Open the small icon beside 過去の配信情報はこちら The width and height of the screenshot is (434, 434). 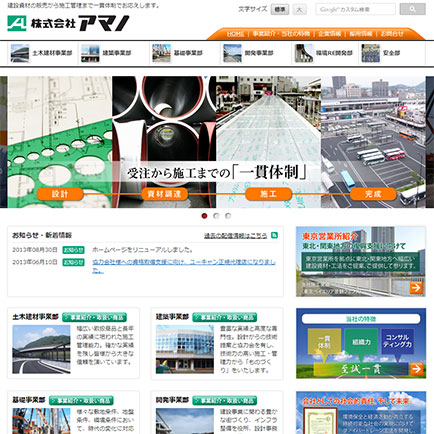click(x=274, y=235)
